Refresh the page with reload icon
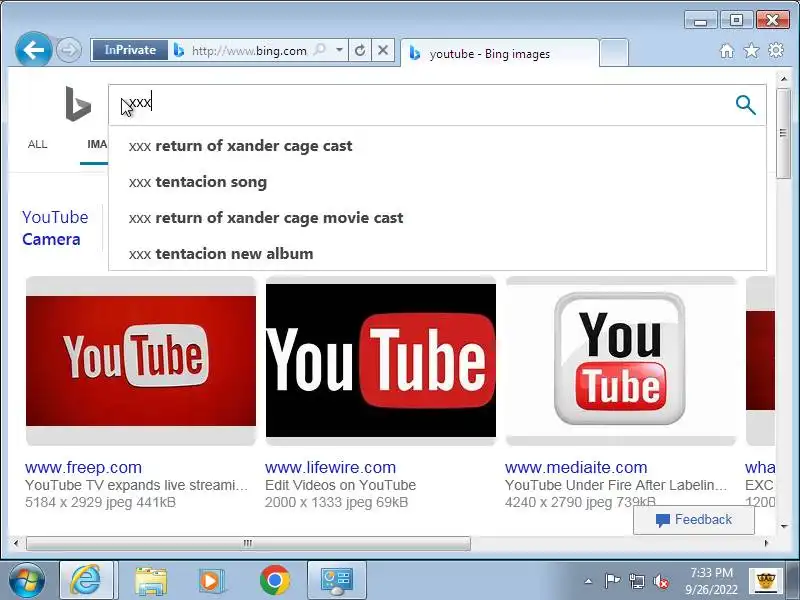The width and height of the screenshot is (800, 600). pos(360,50)
